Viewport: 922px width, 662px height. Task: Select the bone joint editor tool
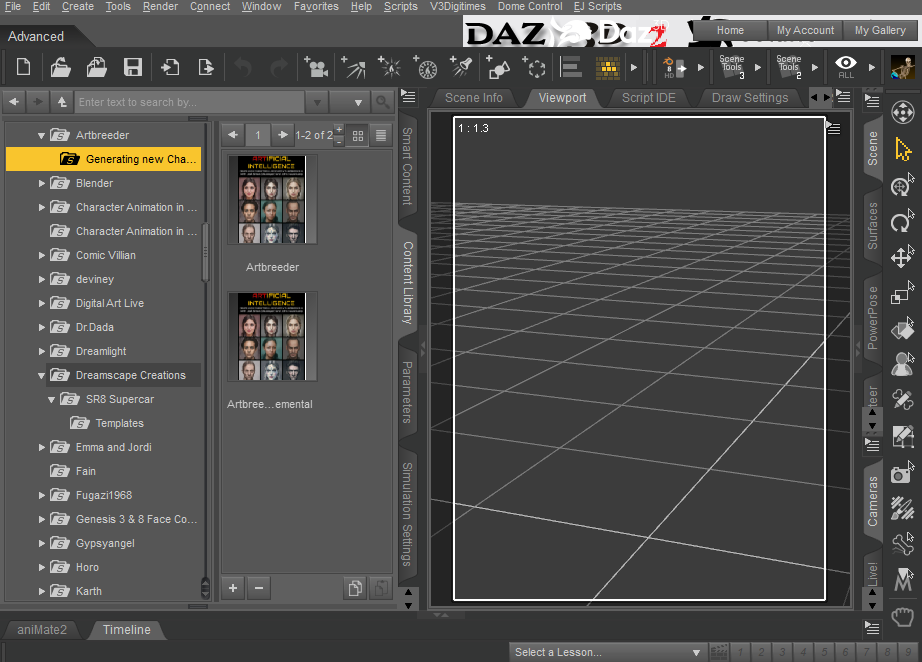pyautogui.click(x=903, y=544)
